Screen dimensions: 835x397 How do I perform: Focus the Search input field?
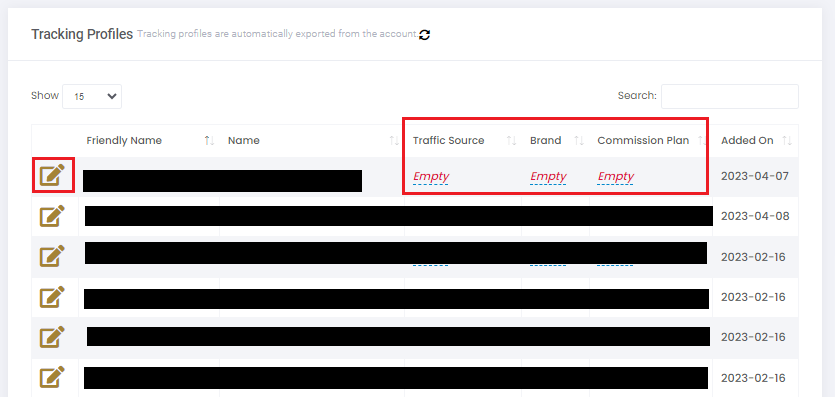(730, 96)
